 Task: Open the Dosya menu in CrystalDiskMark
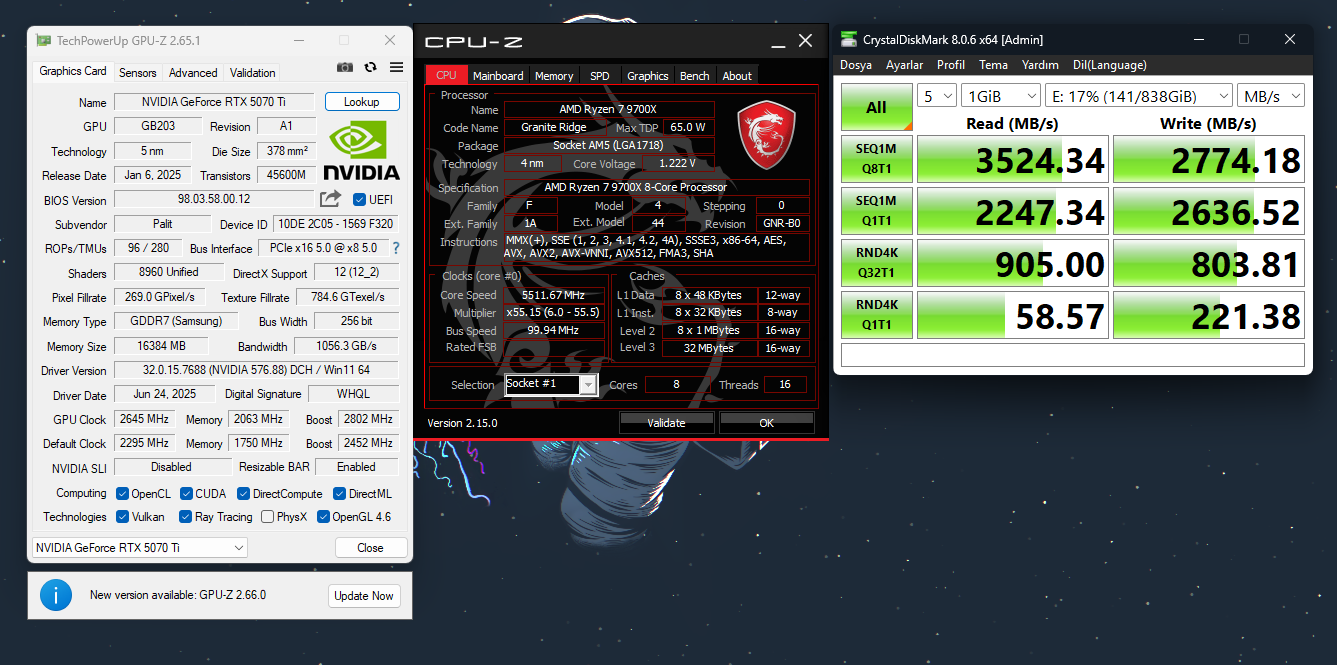pos(856,65)
